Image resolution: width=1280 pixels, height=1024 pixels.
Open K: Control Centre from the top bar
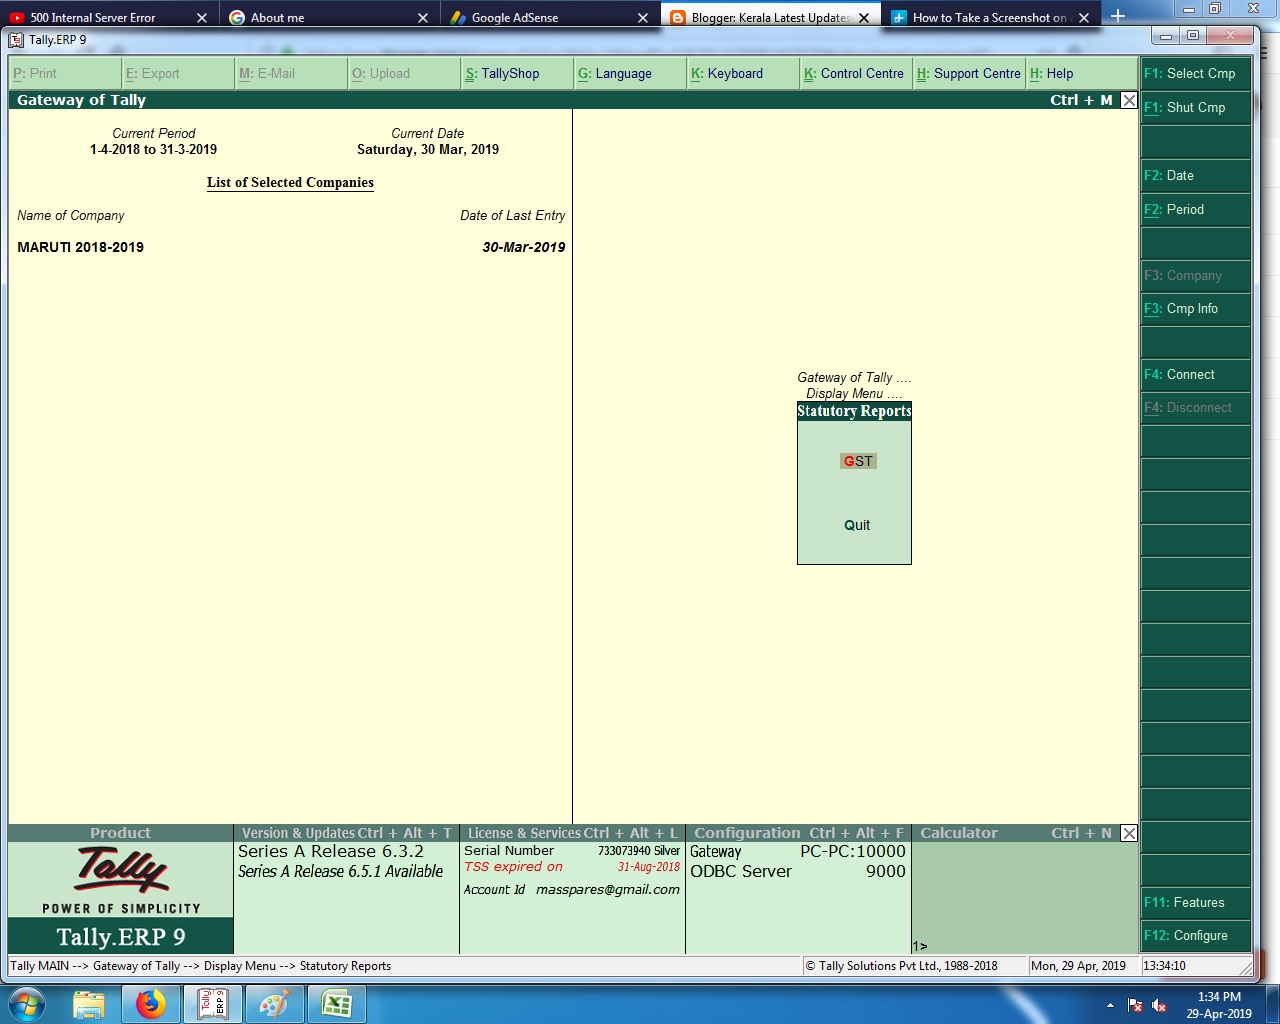pyautogui.click(x=856, y=74)
